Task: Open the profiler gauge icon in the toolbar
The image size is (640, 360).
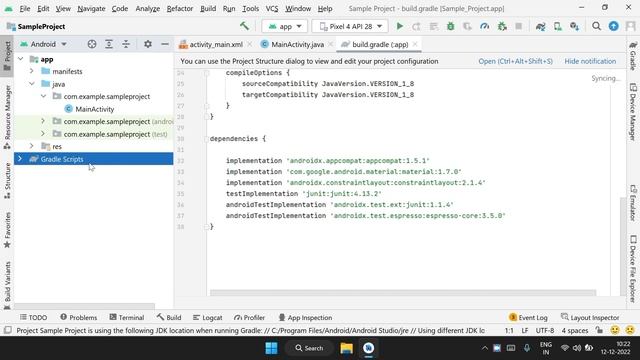Action: point(484,26)
